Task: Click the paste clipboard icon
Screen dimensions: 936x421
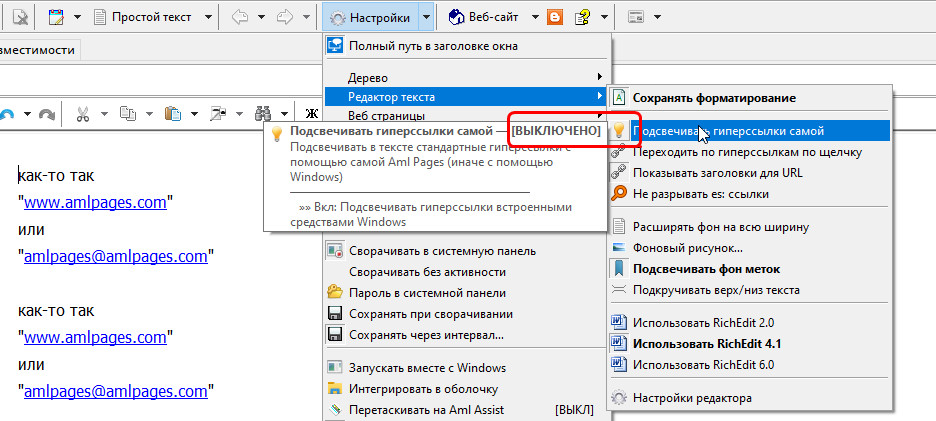Action: [173, 113]
